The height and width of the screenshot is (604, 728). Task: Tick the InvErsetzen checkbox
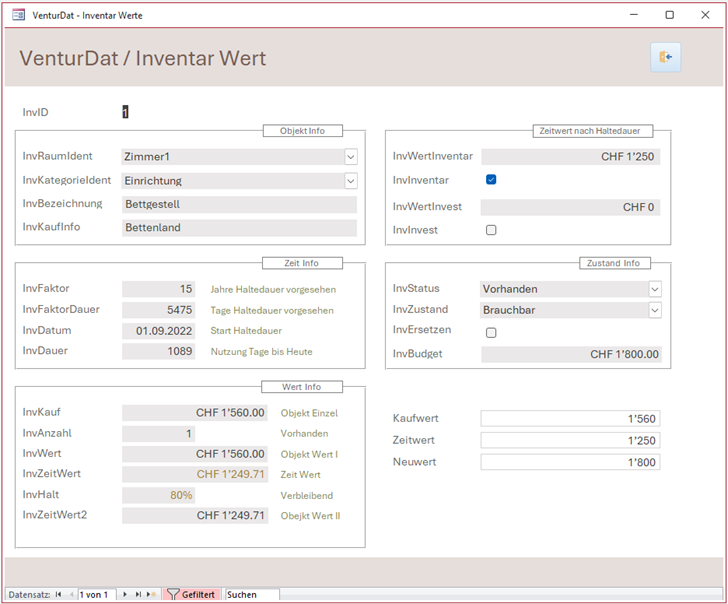pyautogui.click(x=491, y=332)
